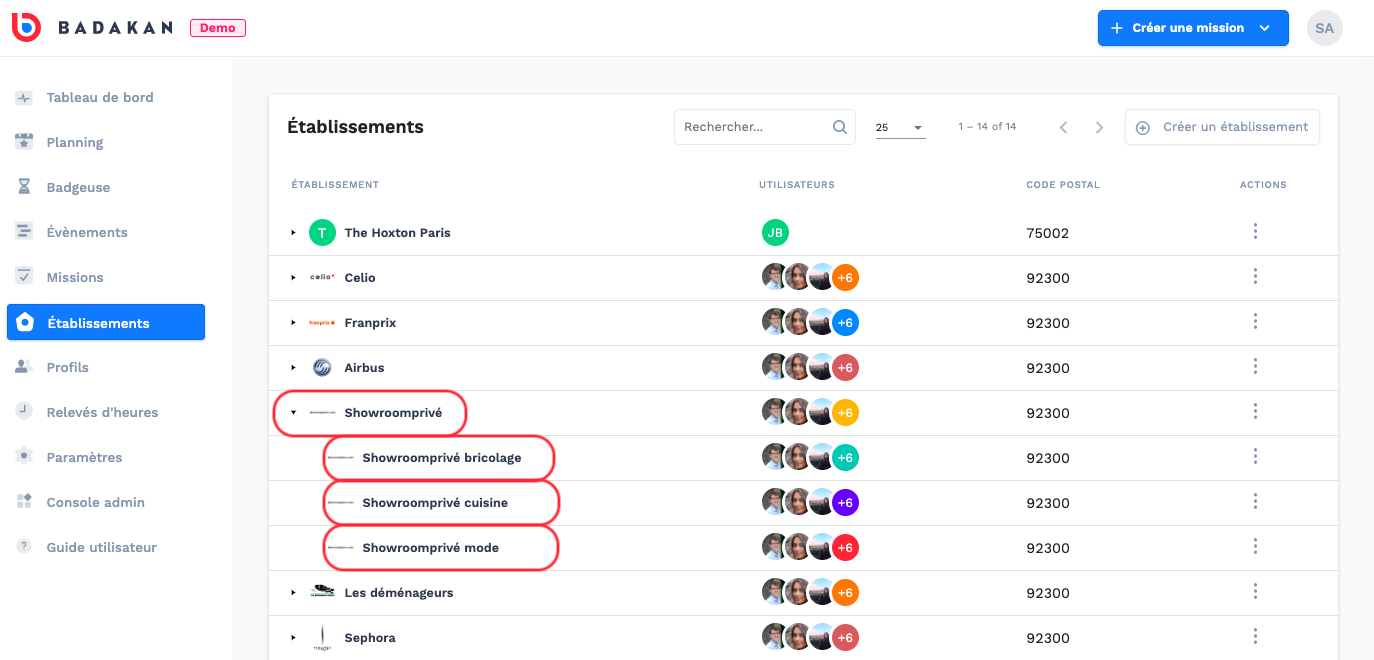Open actions menu for Airbus
Image resolution: width=1374 pixels, height=660 pixels.
click(x=1255, y=367)
